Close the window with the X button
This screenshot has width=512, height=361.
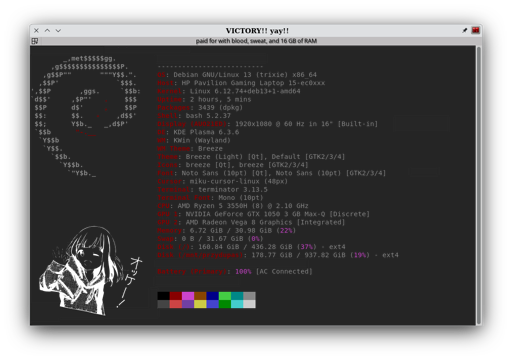tap(36, 30)
